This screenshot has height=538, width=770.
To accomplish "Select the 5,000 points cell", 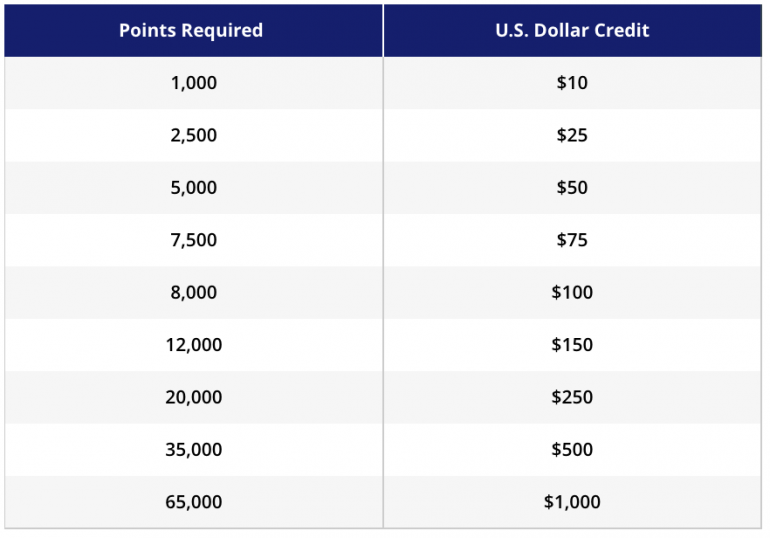I will 193,188.
